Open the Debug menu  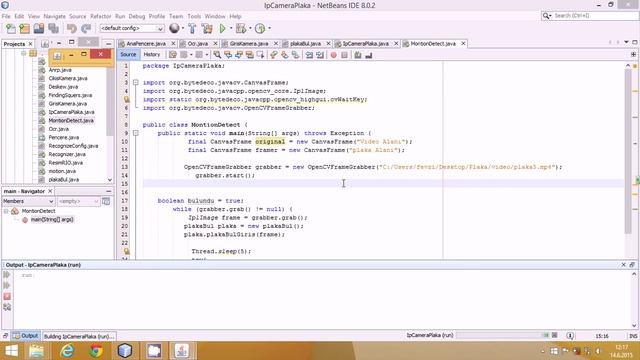137,16
